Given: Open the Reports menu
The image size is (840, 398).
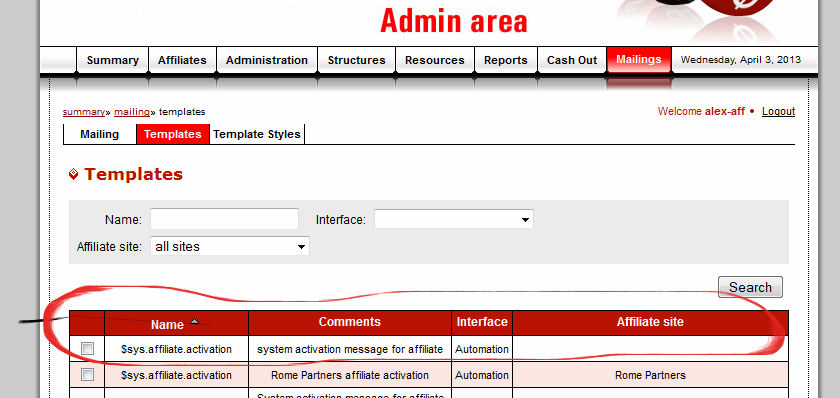Looking at the screenshot, I should (506, 60).
